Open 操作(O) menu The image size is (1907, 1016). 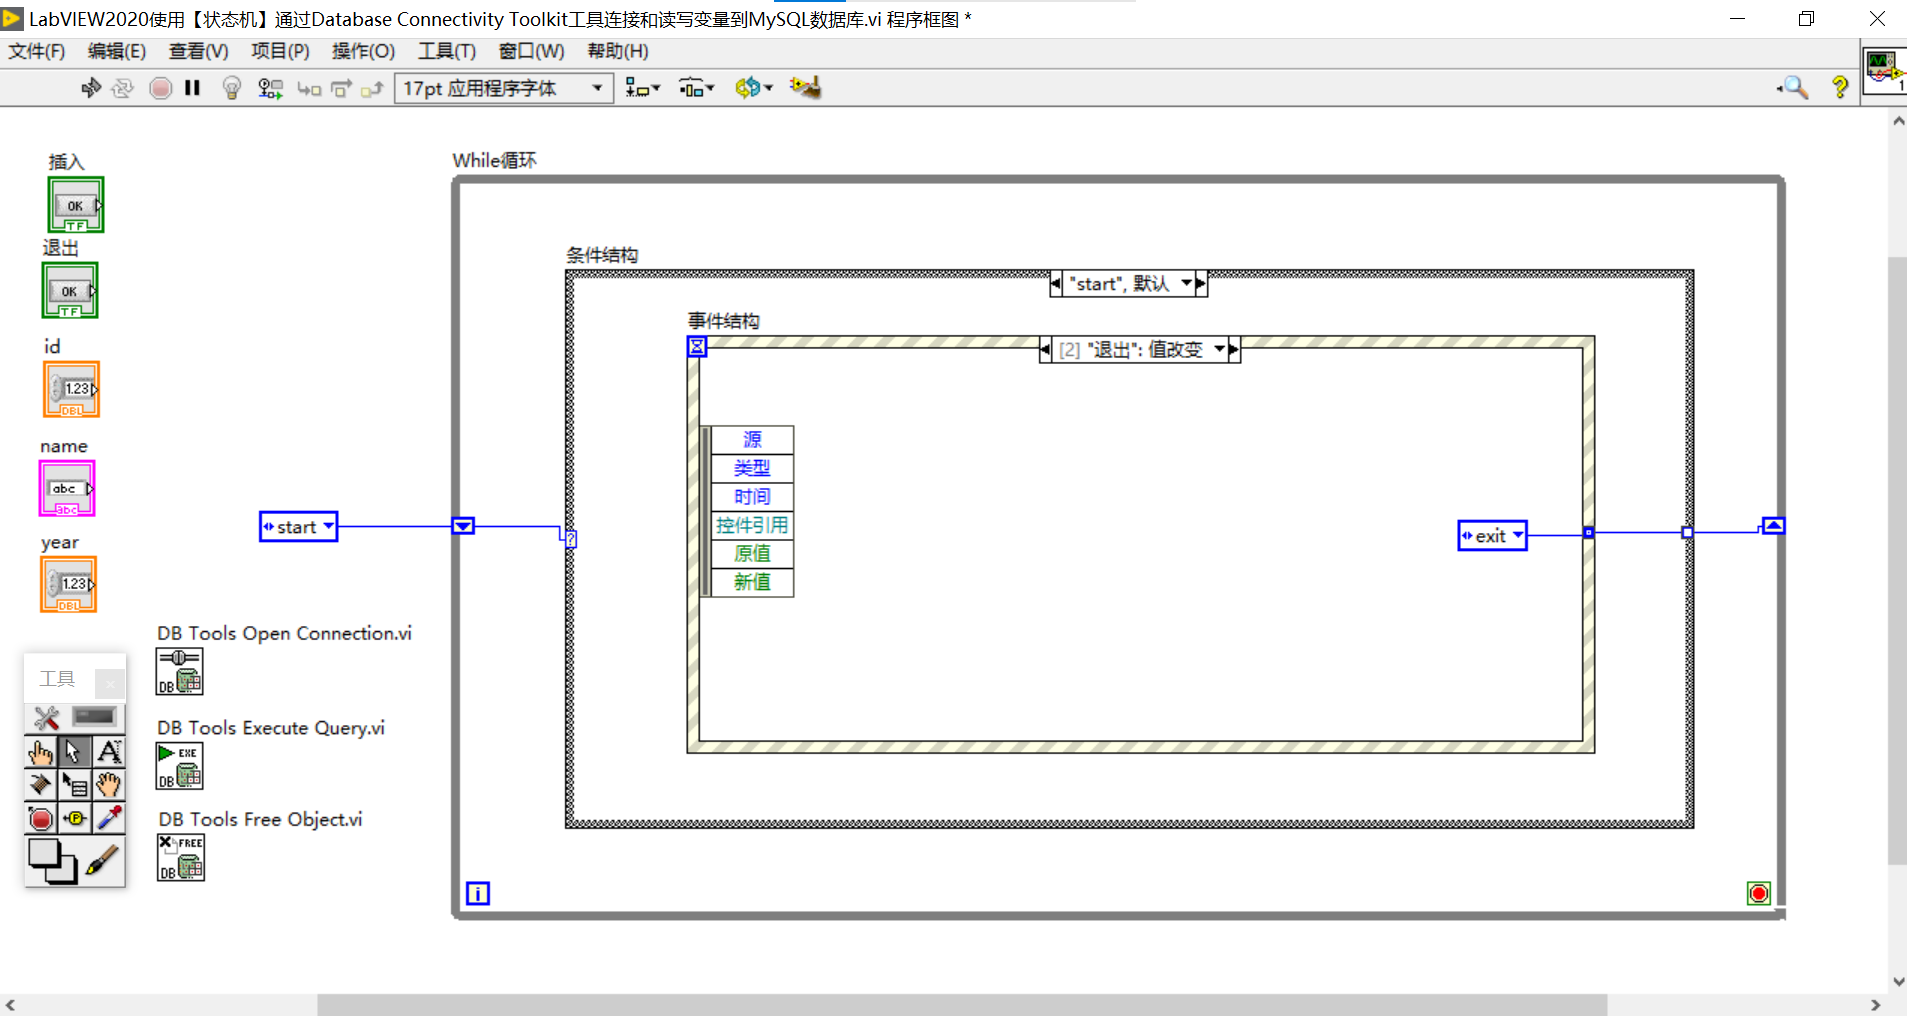click(x=363, y=51)
